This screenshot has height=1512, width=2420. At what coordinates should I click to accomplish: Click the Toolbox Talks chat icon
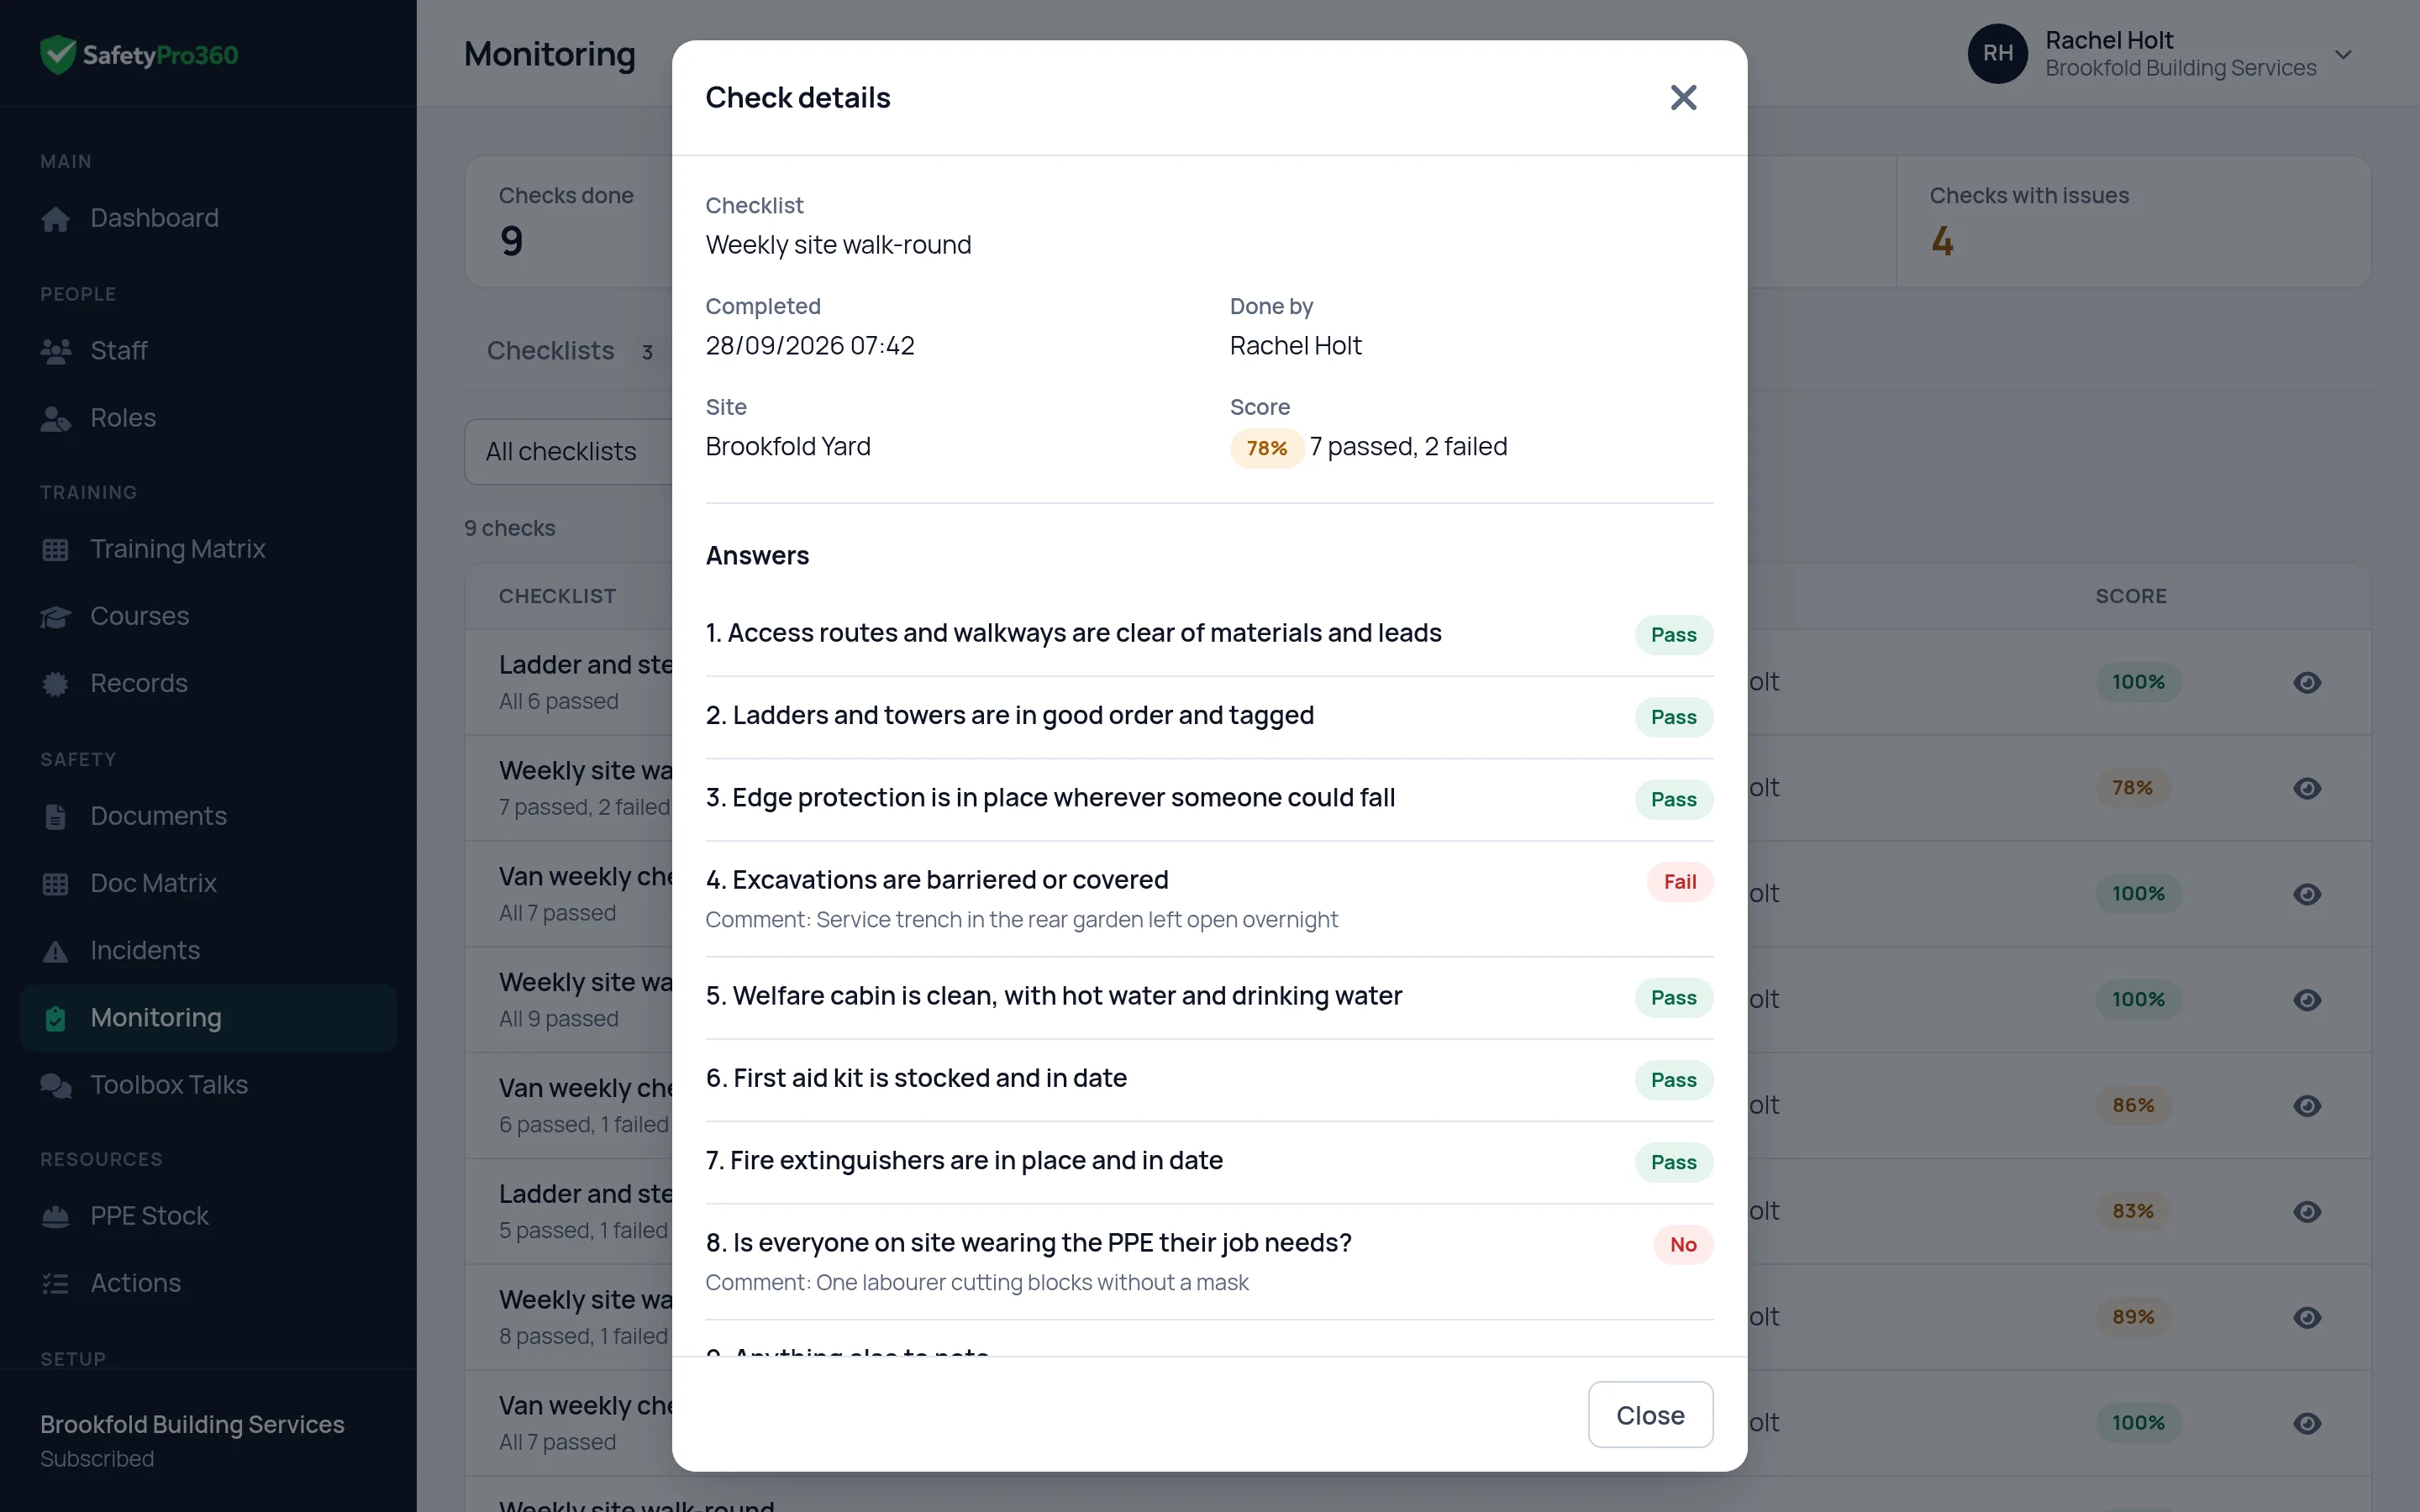pyautogui.click(x=55, y=1085)
